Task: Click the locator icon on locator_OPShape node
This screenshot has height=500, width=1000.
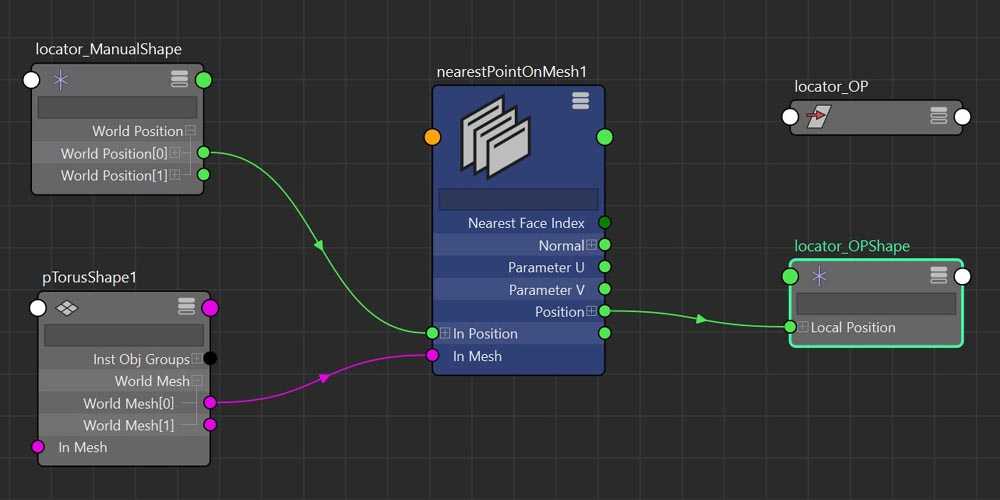Action: [819, 276]
